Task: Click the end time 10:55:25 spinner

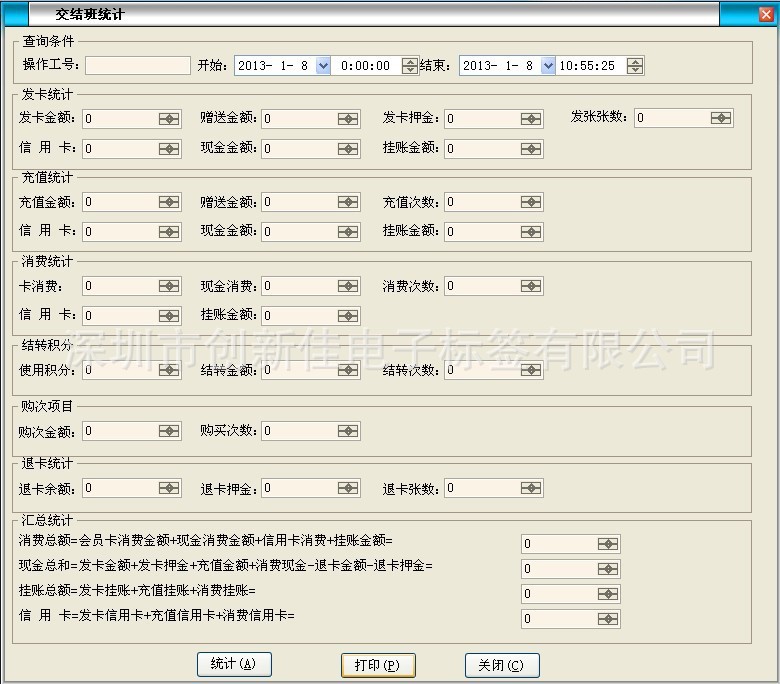Action: (x=635, y=66)
